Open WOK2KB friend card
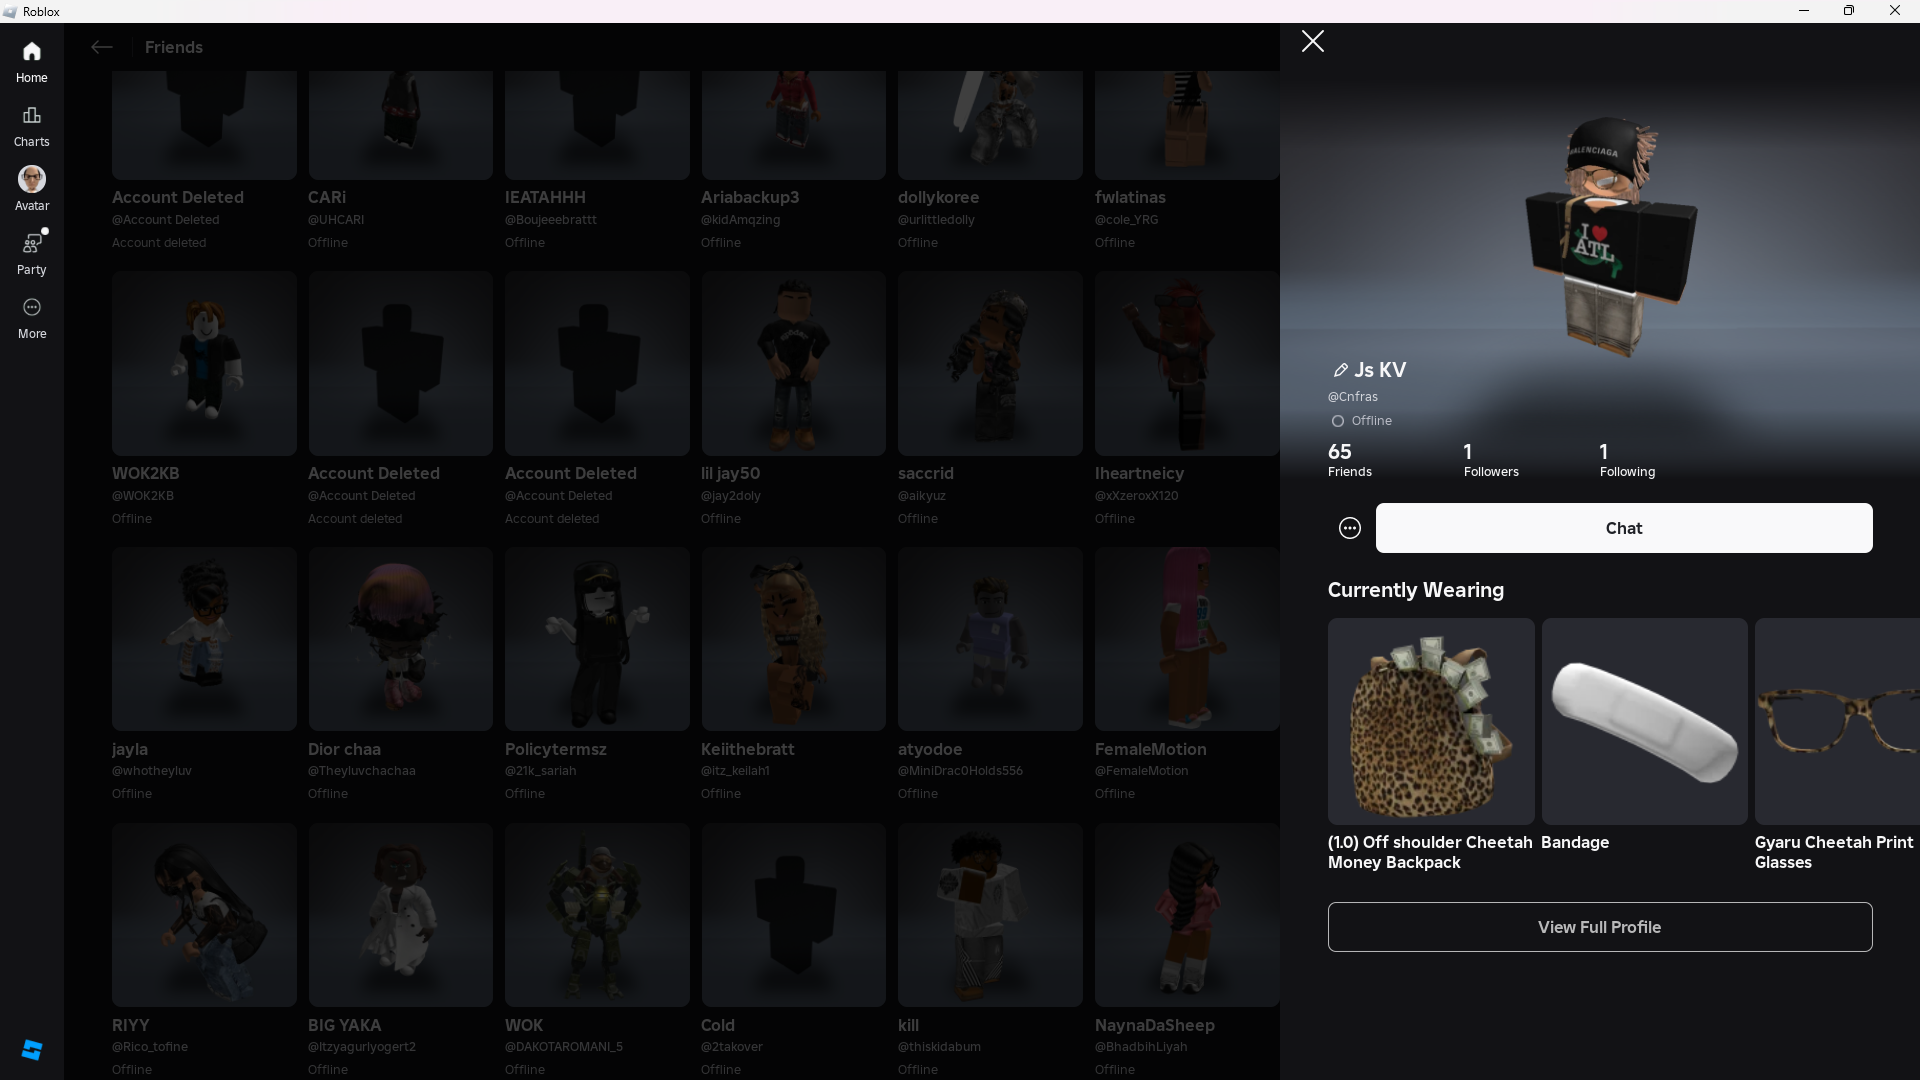 click(x=204, y=364)
